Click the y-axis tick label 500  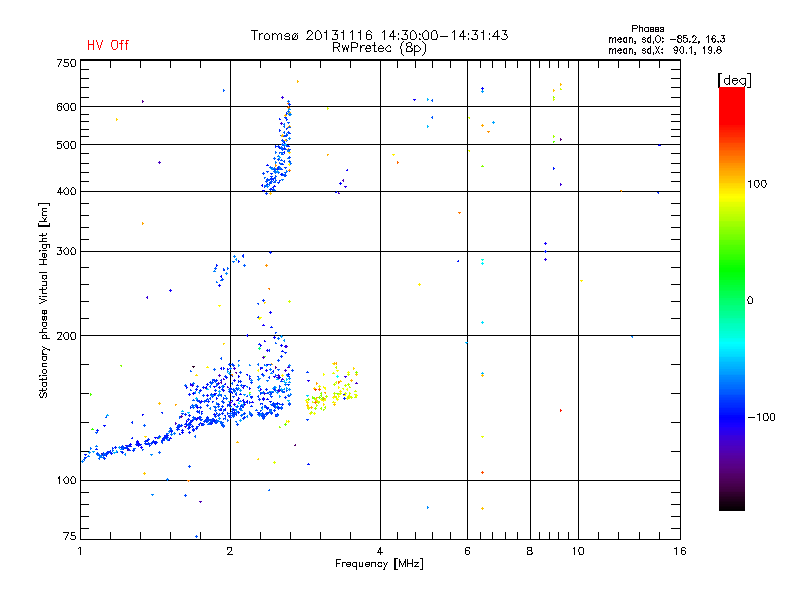click(x=66, y=145)
